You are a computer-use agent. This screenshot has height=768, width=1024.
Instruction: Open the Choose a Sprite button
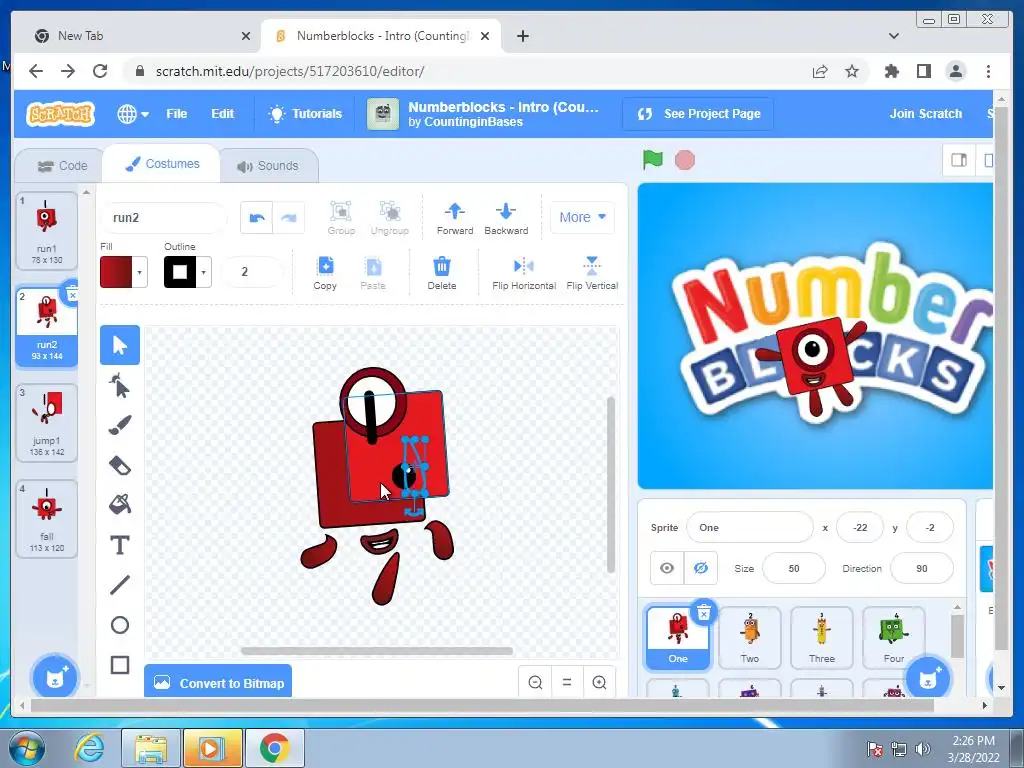pyautogui.click(x=928, y=678)
